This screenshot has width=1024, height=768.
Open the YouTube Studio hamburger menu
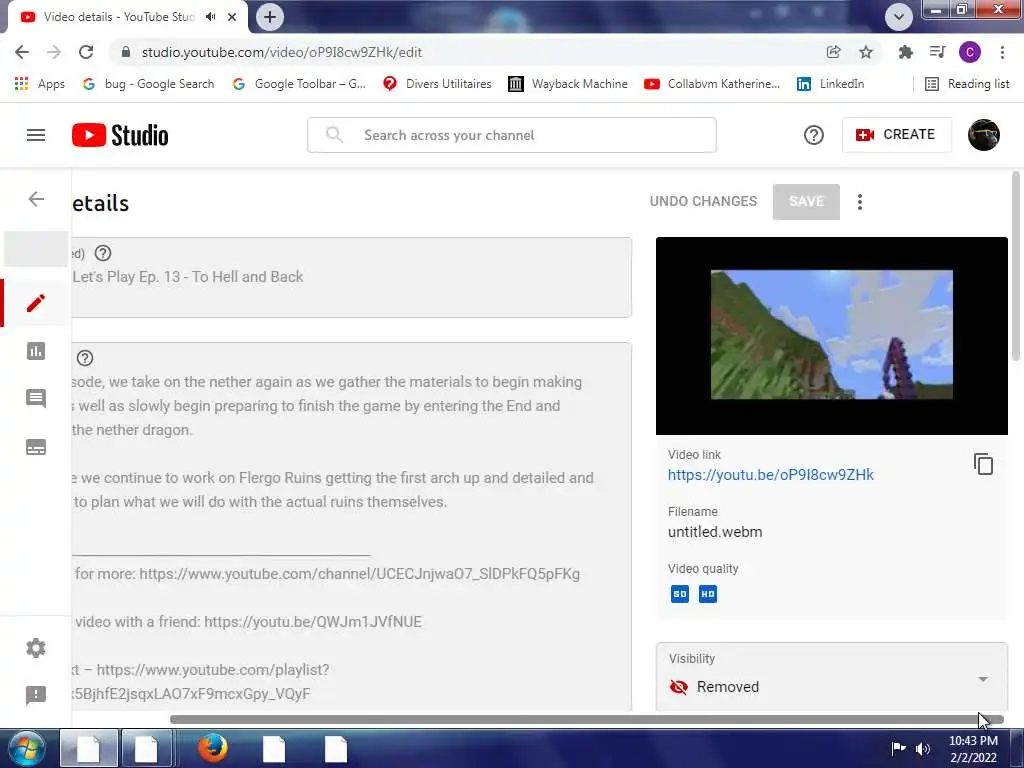[36, 135]
